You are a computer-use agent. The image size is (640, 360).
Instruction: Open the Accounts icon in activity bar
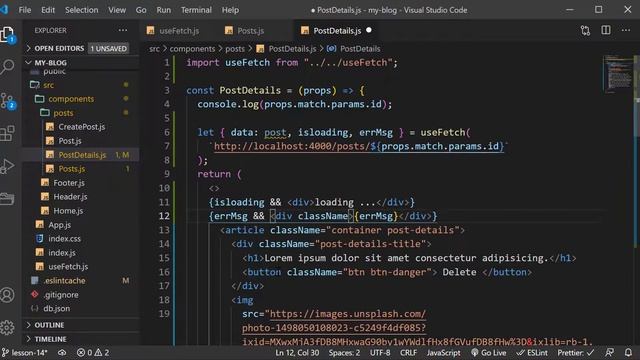coord(7,295)
